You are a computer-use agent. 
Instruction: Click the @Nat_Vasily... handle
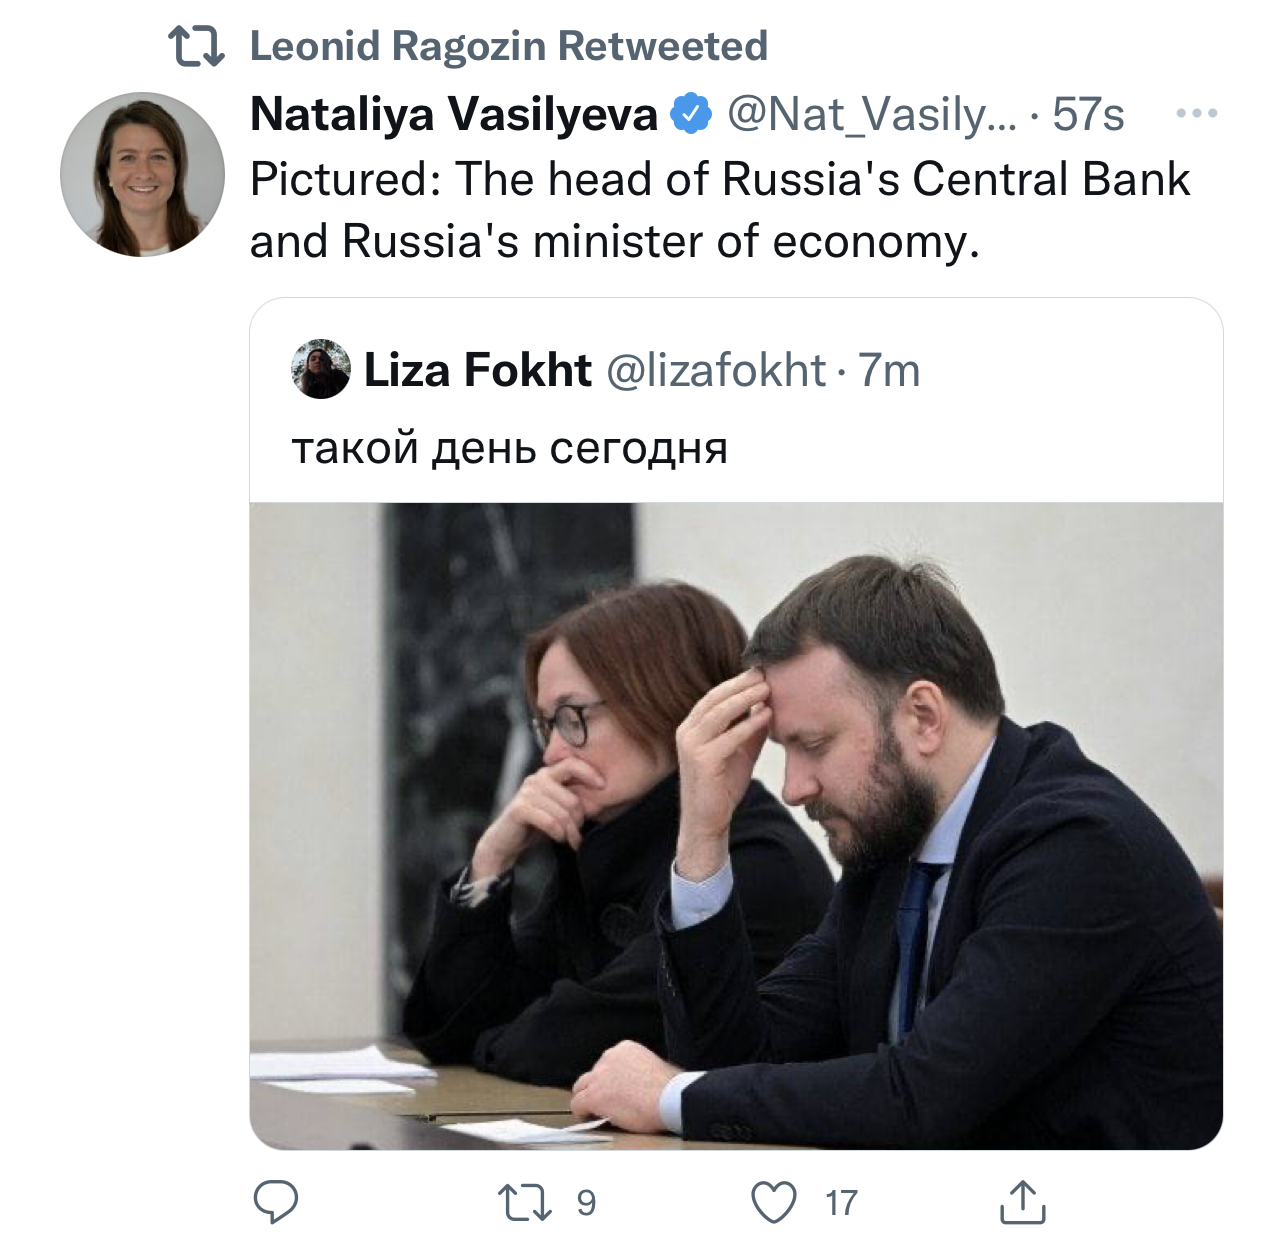870,114
